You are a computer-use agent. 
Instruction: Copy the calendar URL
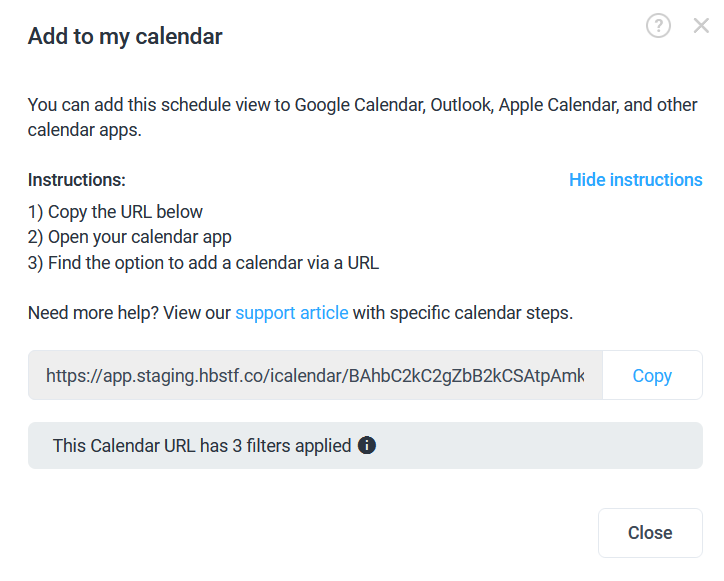(652, 375)
